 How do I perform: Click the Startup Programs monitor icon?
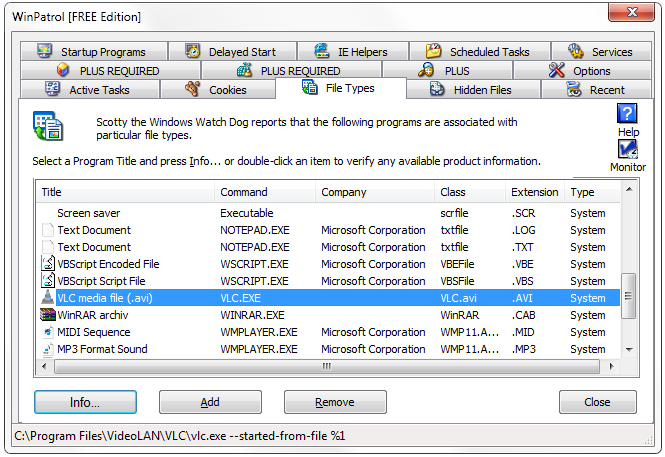tap(44, 51)
